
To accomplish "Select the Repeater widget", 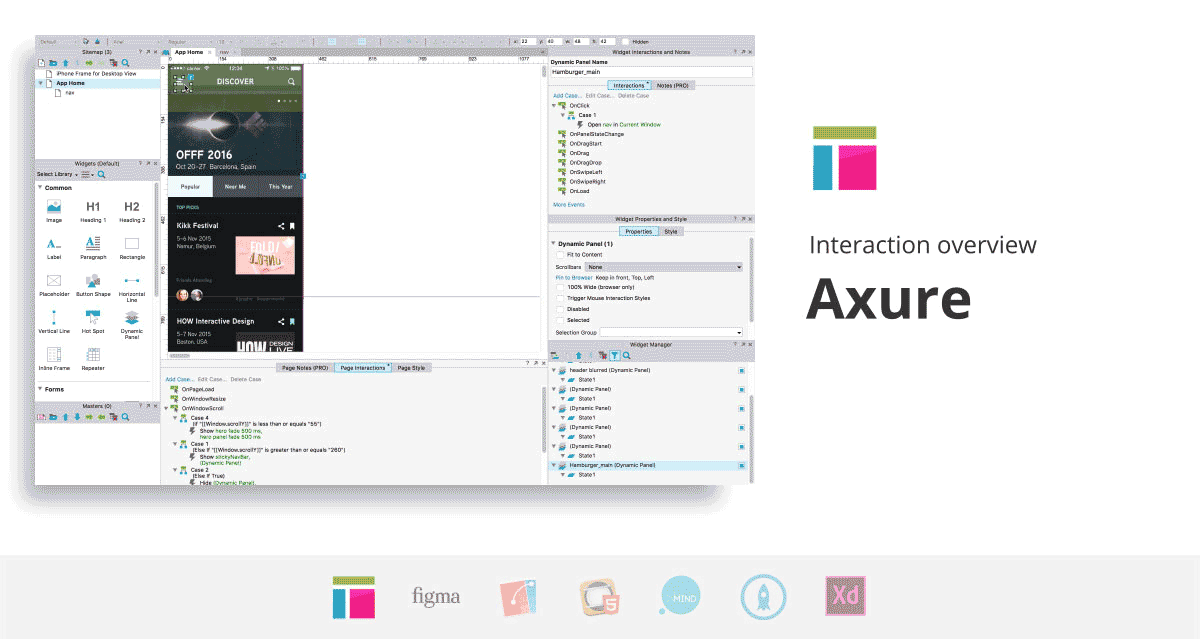I will (93, 358).
